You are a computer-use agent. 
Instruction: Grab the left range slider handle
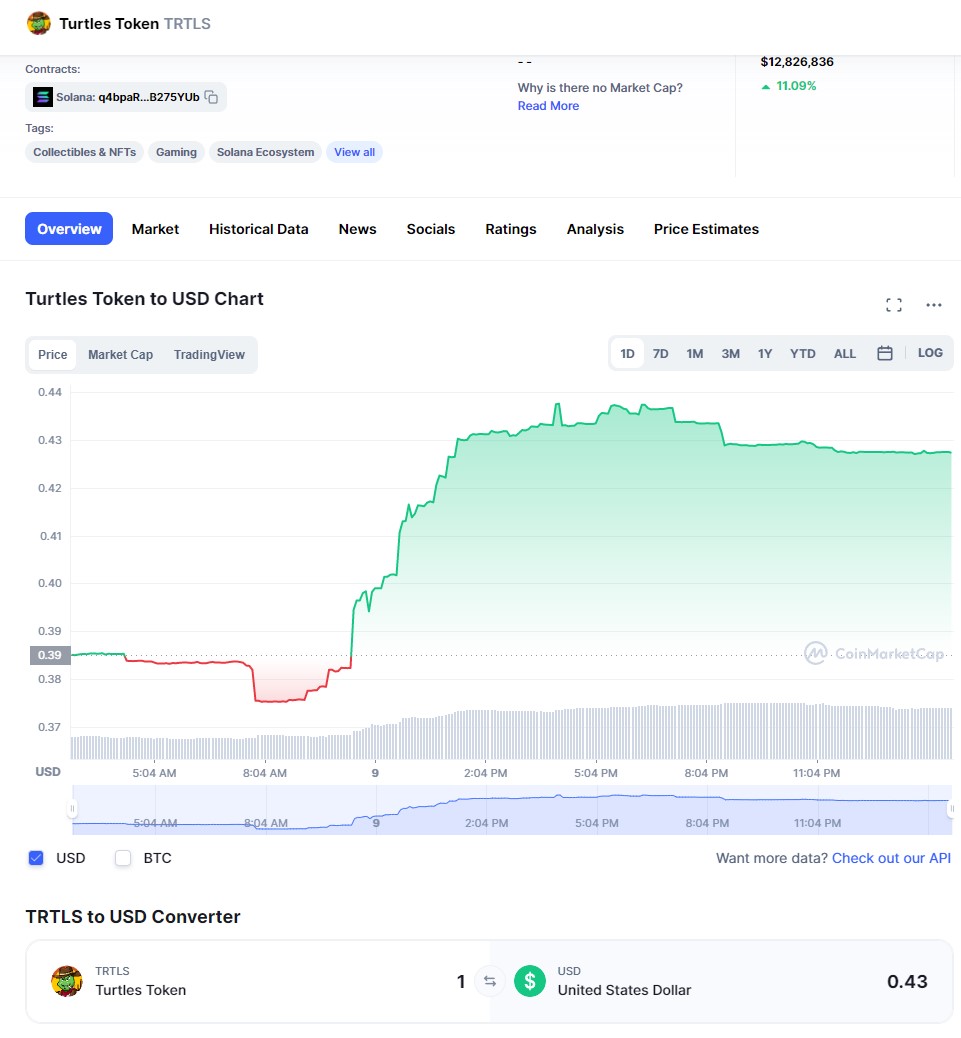(x=72, y=808)
